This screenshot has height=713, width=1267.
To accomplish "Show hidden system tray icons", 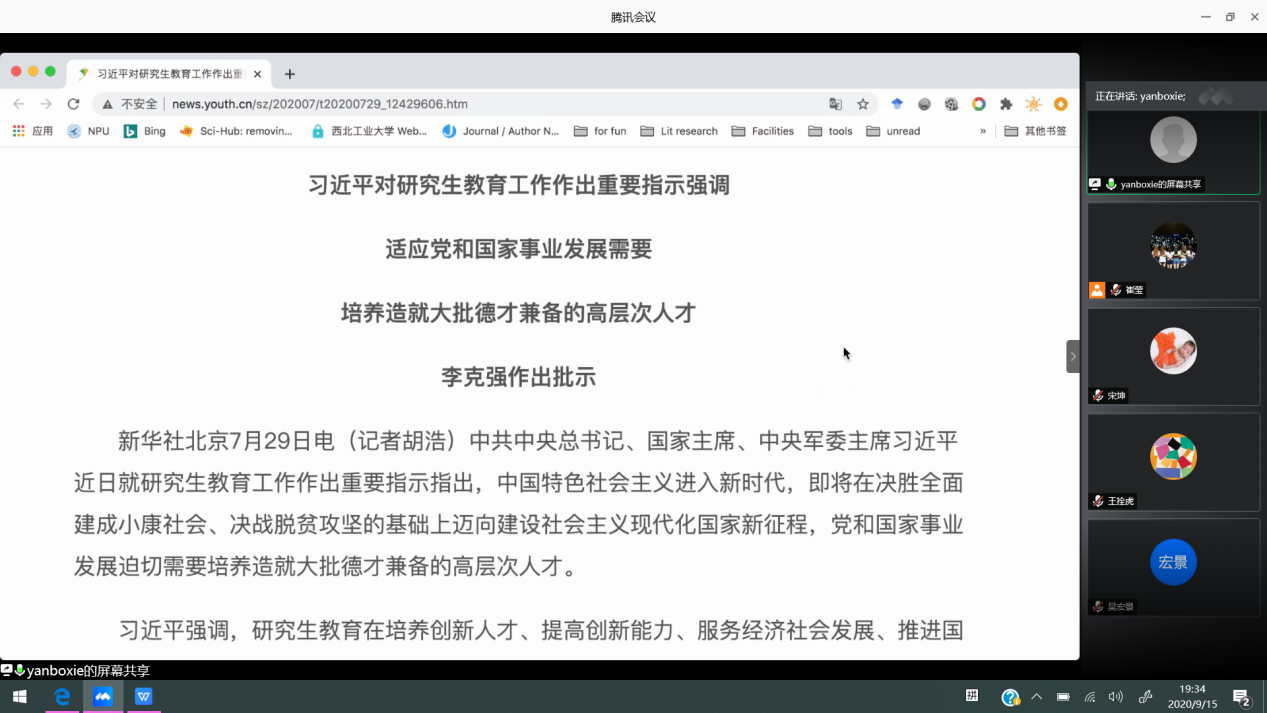I will [x=1036, y=697].
